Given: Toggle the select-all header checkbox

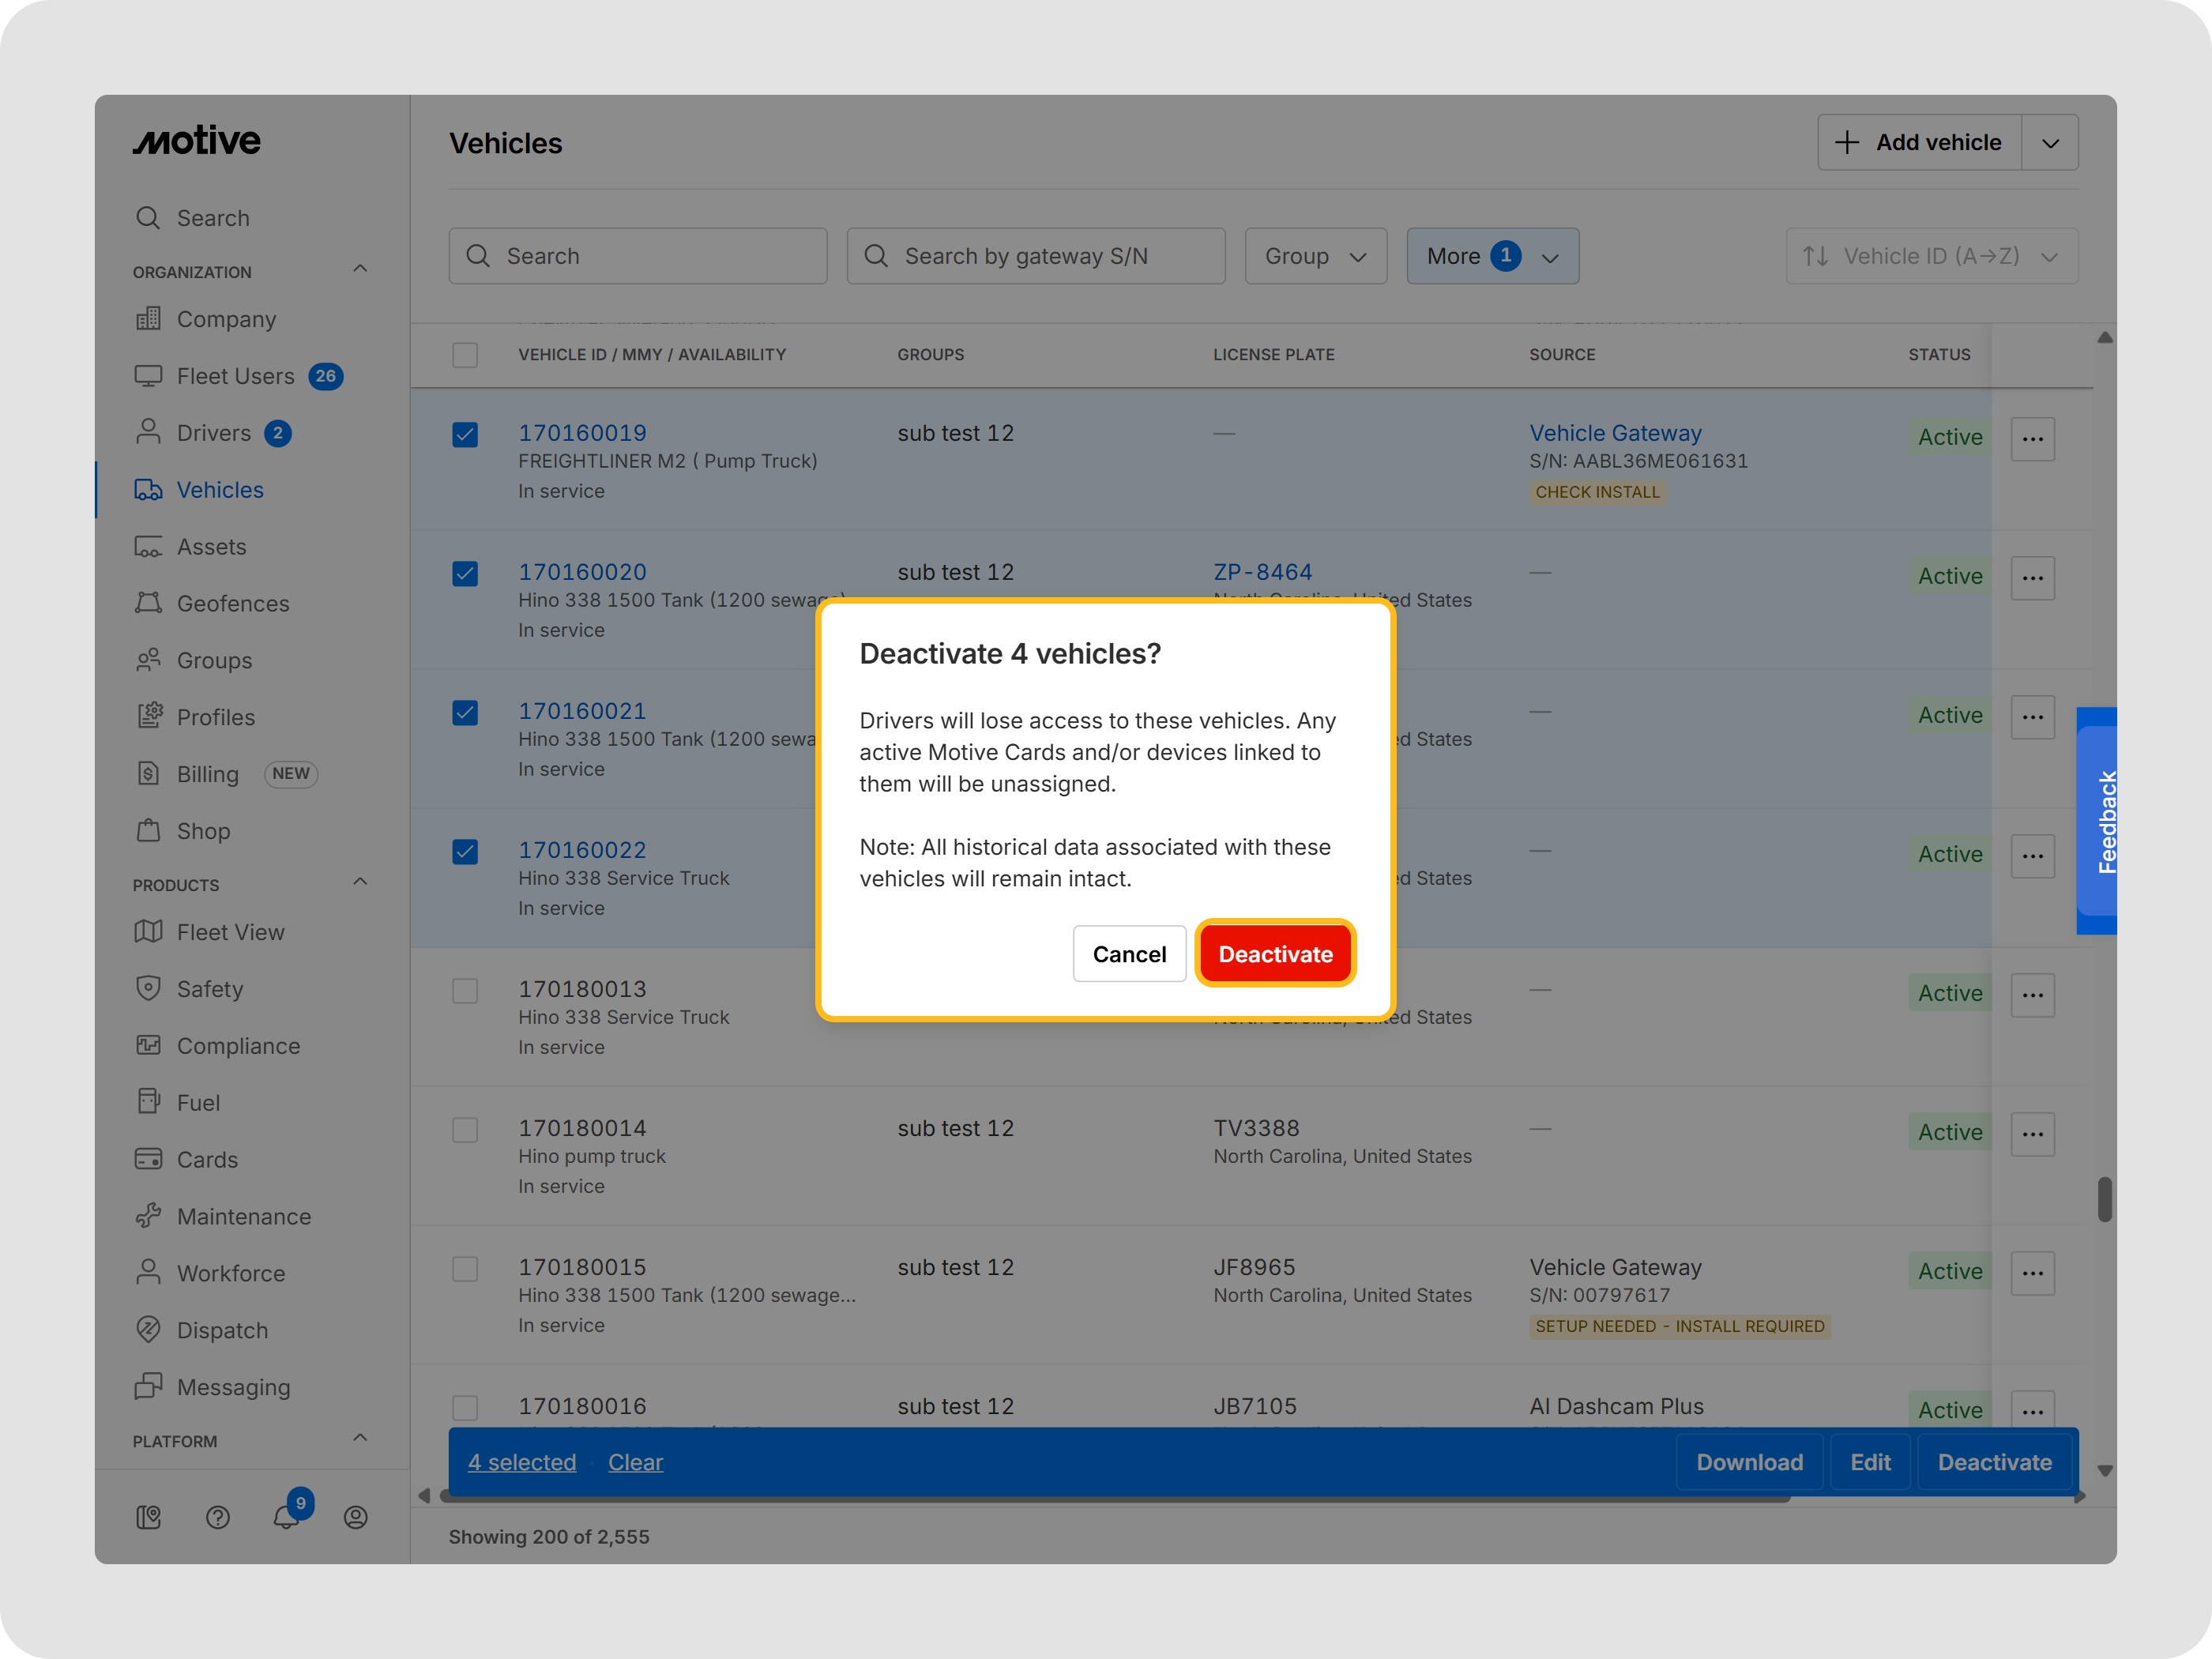Looking at the screenshot, I should [x=465, y=355].
